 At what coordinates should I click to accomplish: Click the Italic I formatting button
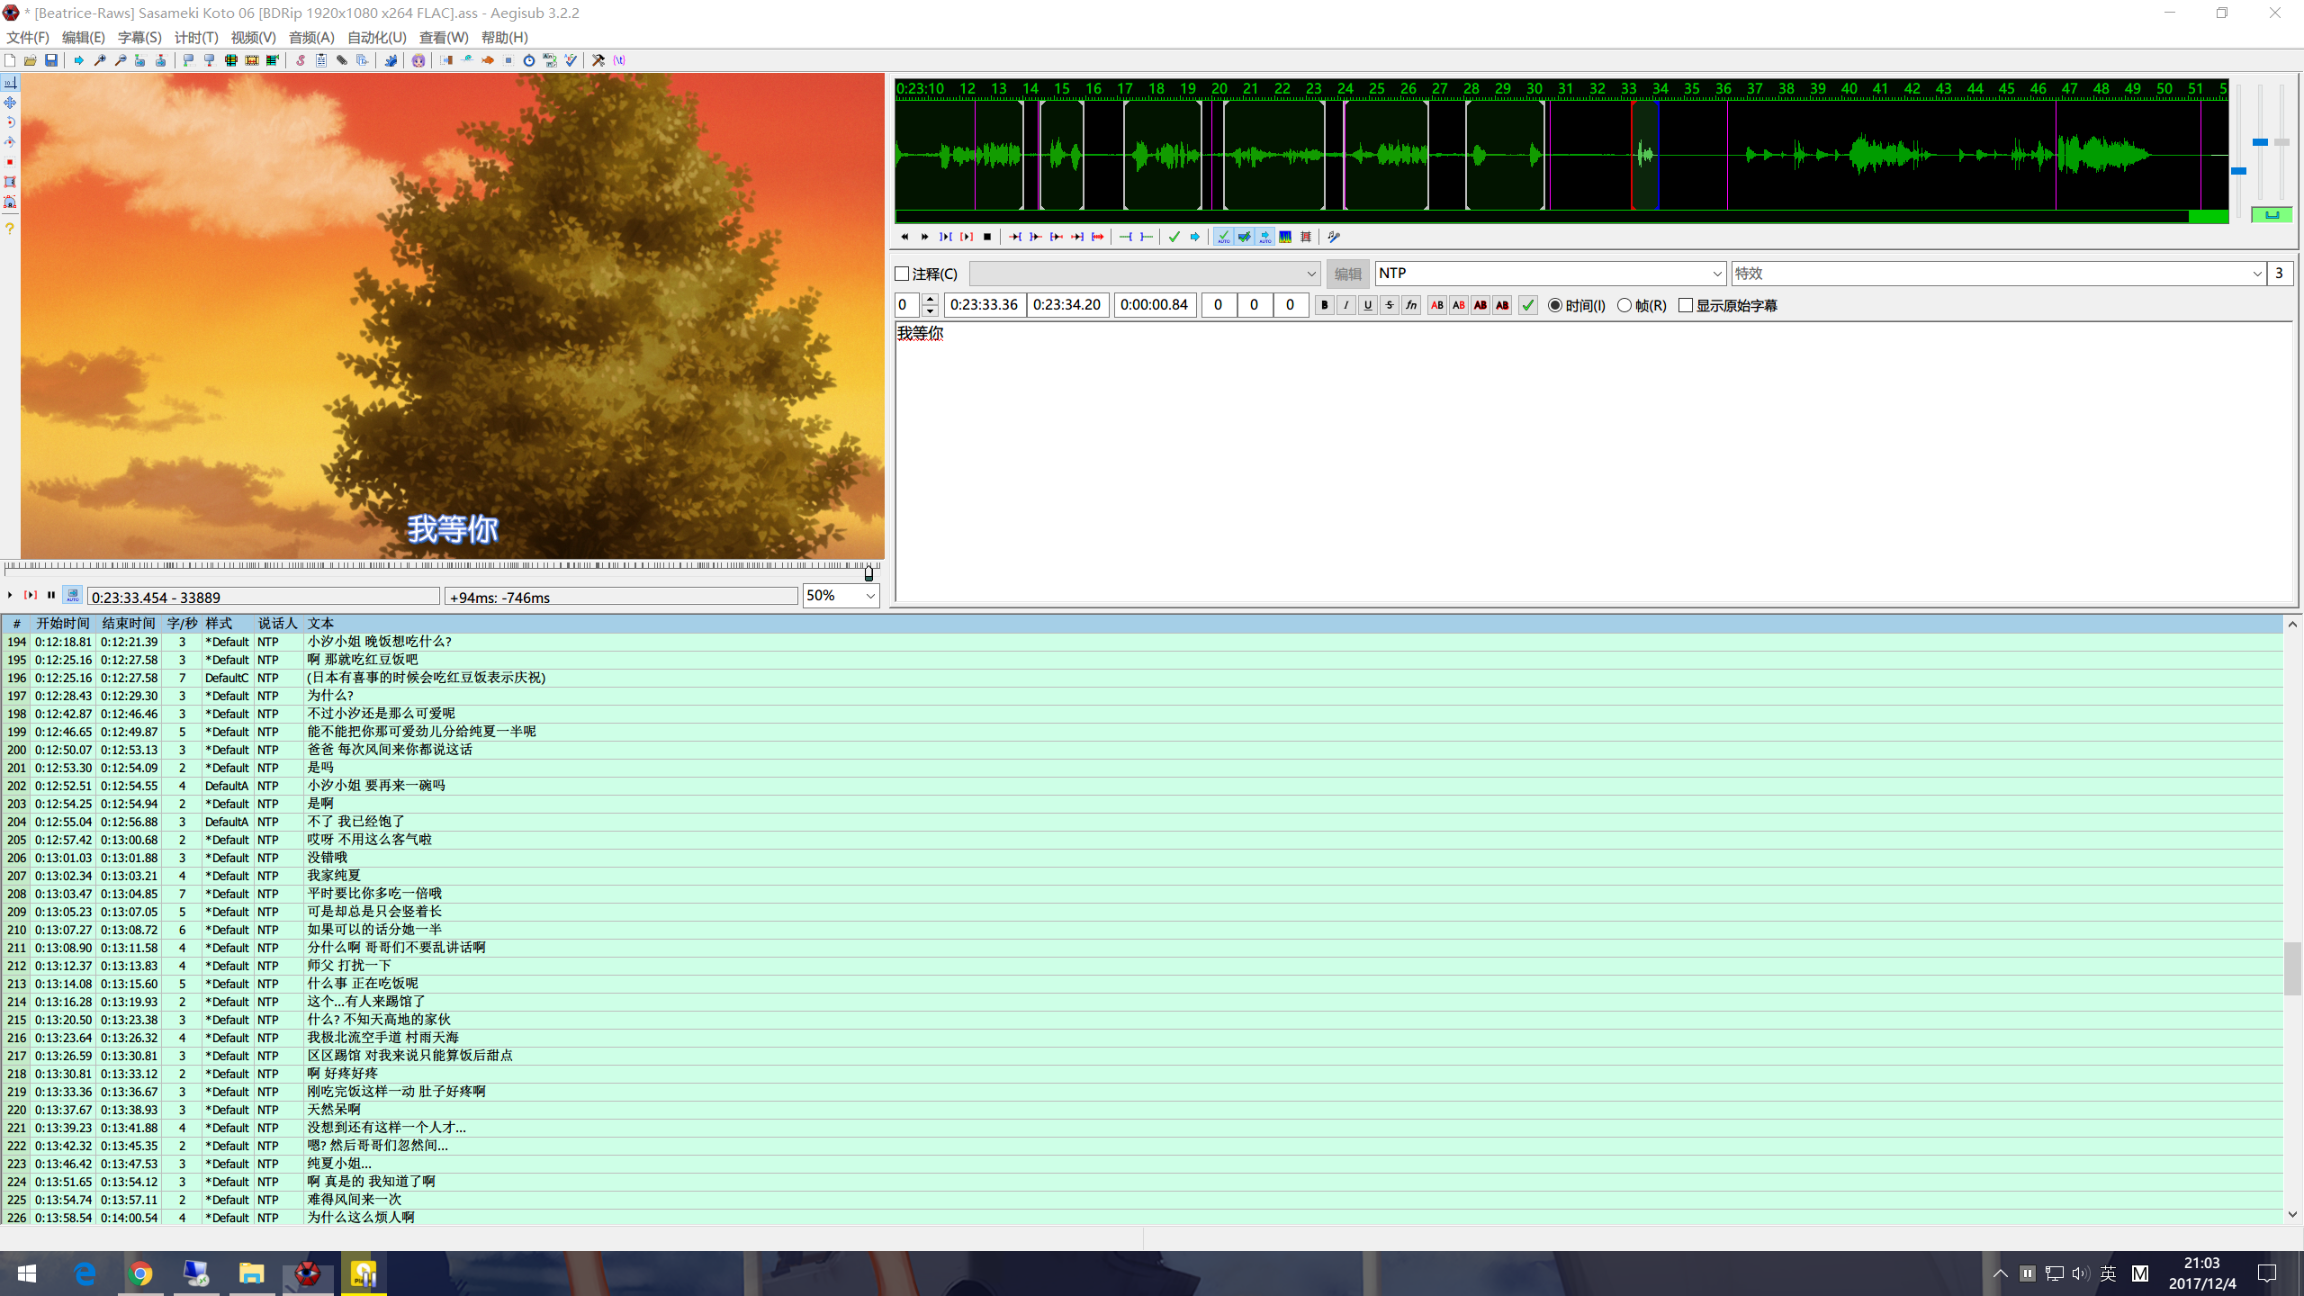pos(1346,306)
